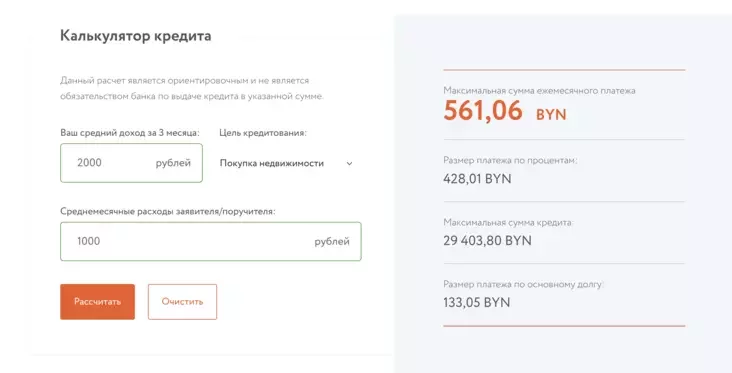
Task: Click the Очистить button
Action: [x=182, y=302]
